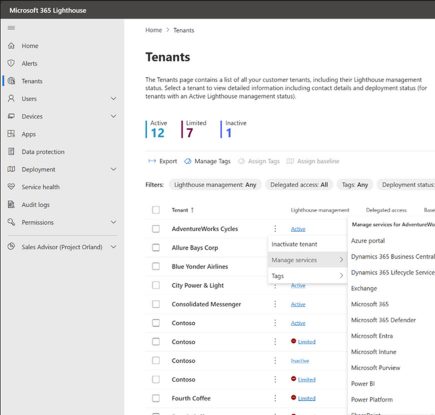Open the Apps grid icon

[x=11, y=134]
